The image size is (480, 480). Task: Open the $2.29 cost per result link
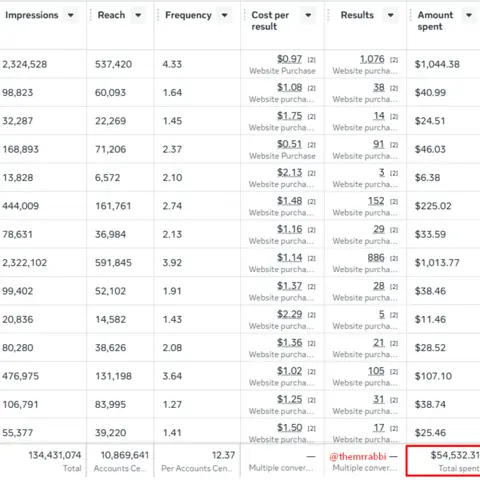click(290, 314)
